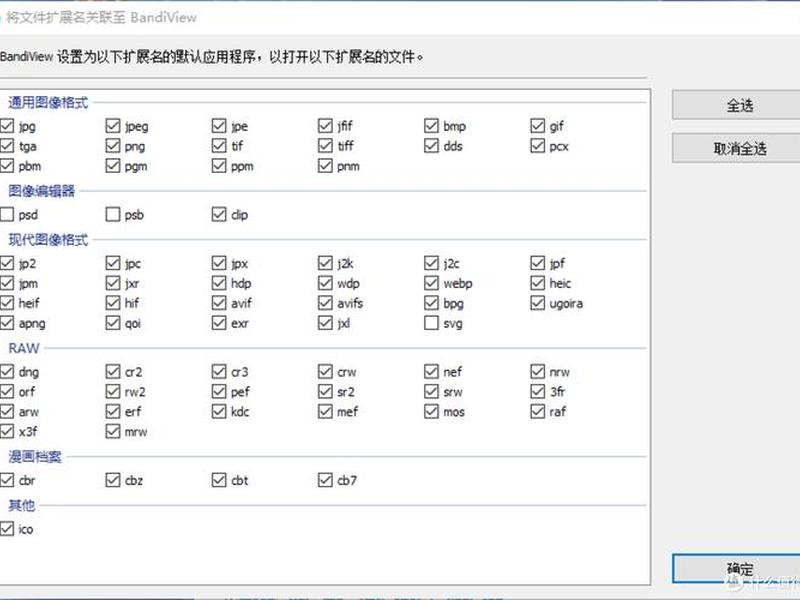Toggle the jpx checkbox
This screenshot has height=600, width=800.
click(x=219, y=263)
